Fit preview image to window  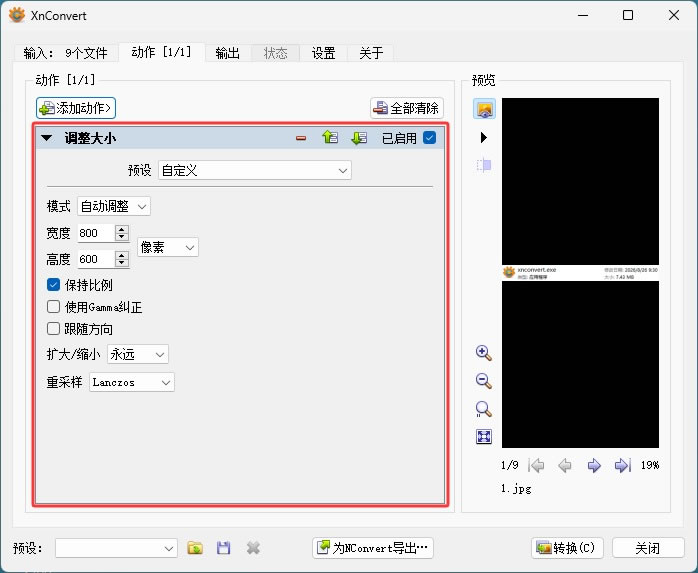pyautogui.click(x=483, y=437)
